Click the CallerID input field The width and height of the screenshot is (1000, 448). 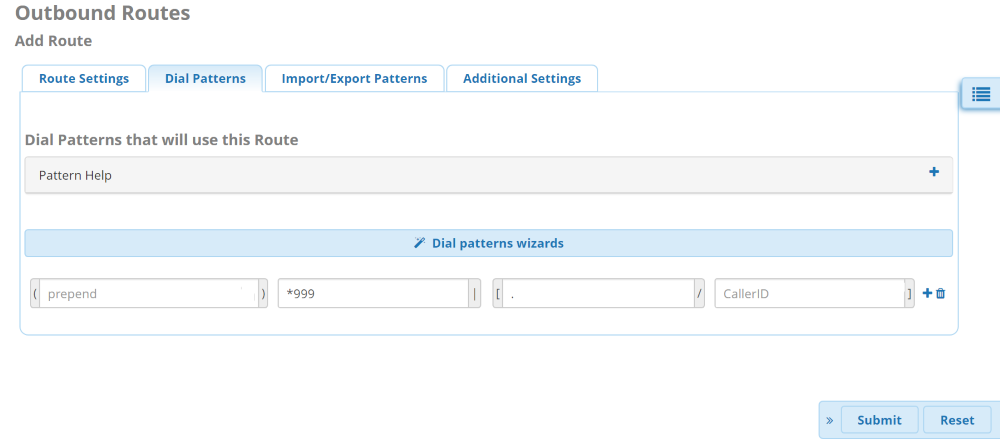[x=809, y=294]
